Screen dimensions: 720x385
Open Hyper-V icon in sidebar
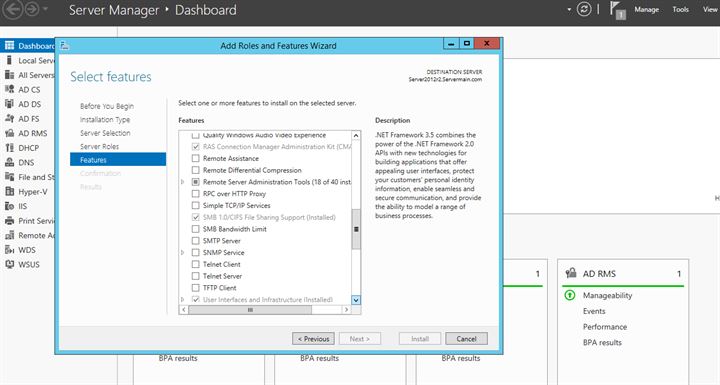[x=9, y=191]
